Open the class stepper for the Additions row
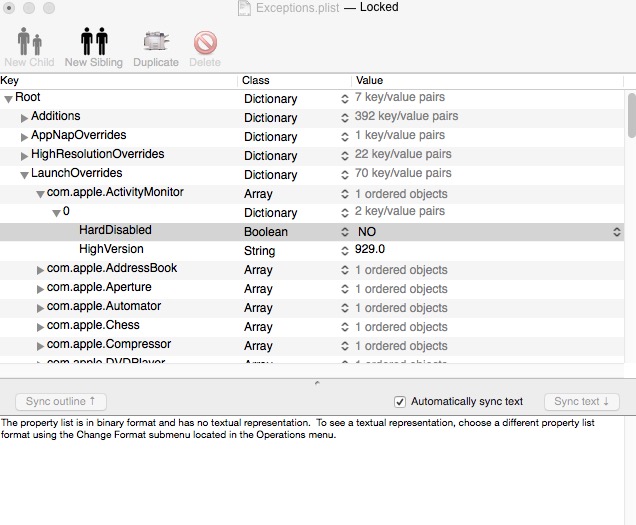The height and width of the screenshot is (525, 636). pos(344,118)
